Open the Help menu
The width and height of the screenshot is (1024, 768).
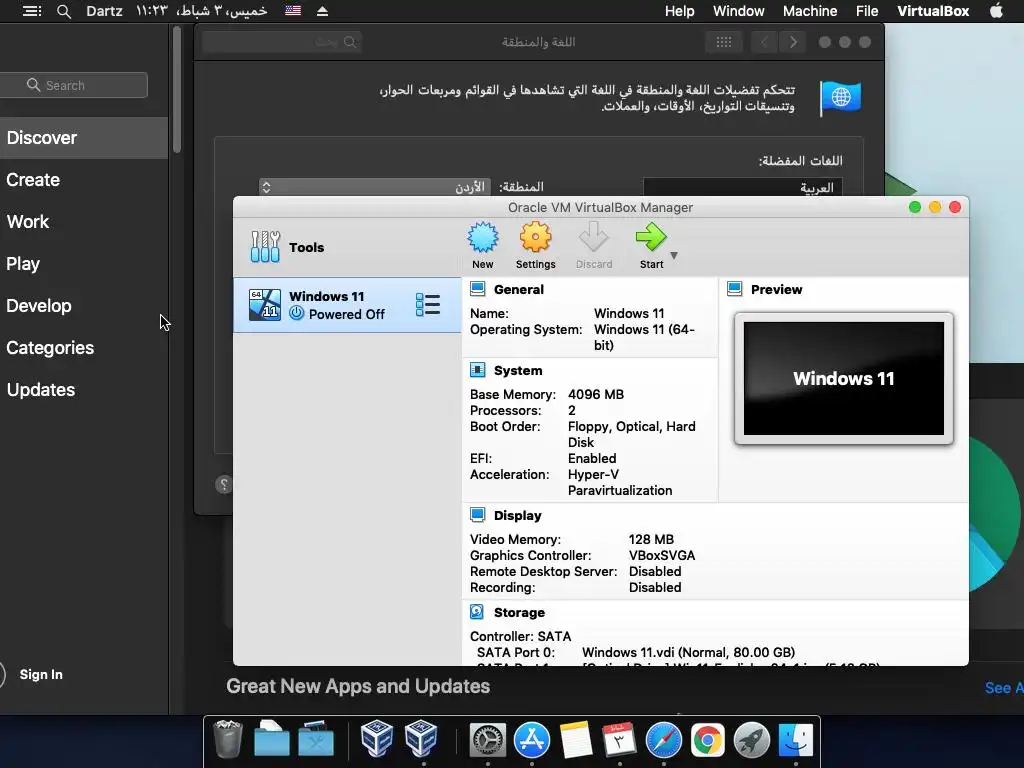[679, 11]
